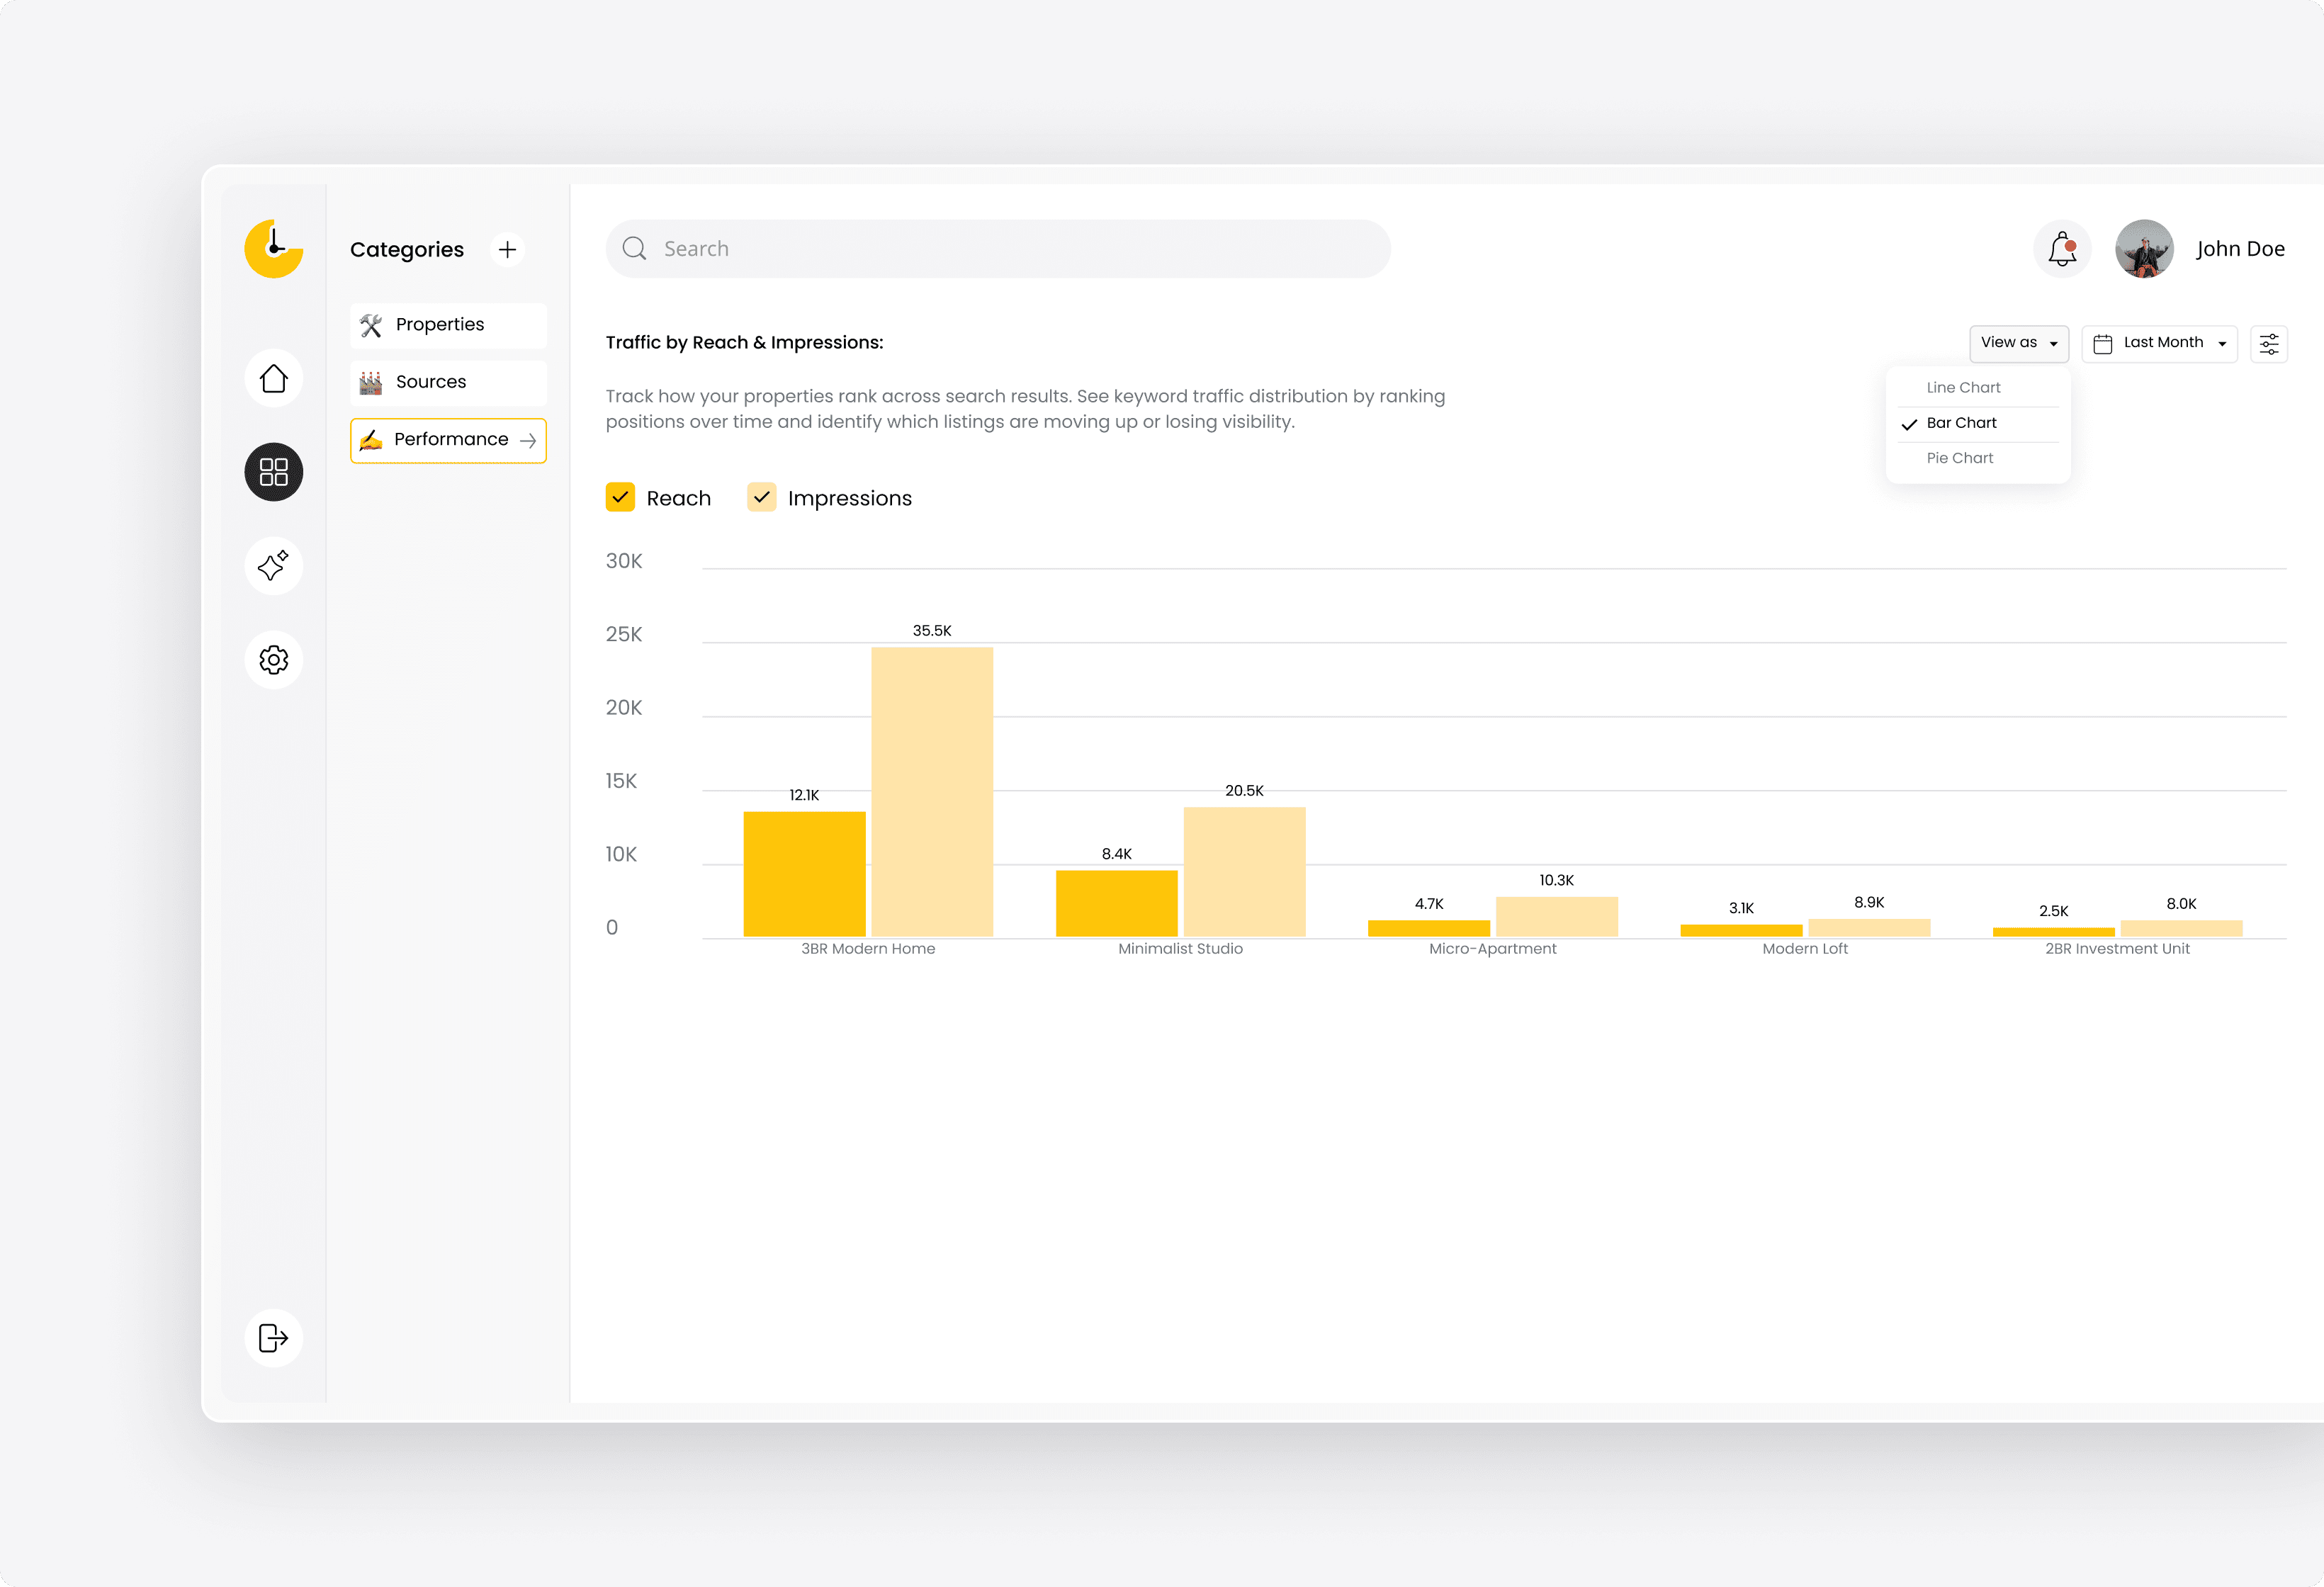The image size is (2324, 1587).
Task: Open the Properties category
Action: tap(448, 325)
